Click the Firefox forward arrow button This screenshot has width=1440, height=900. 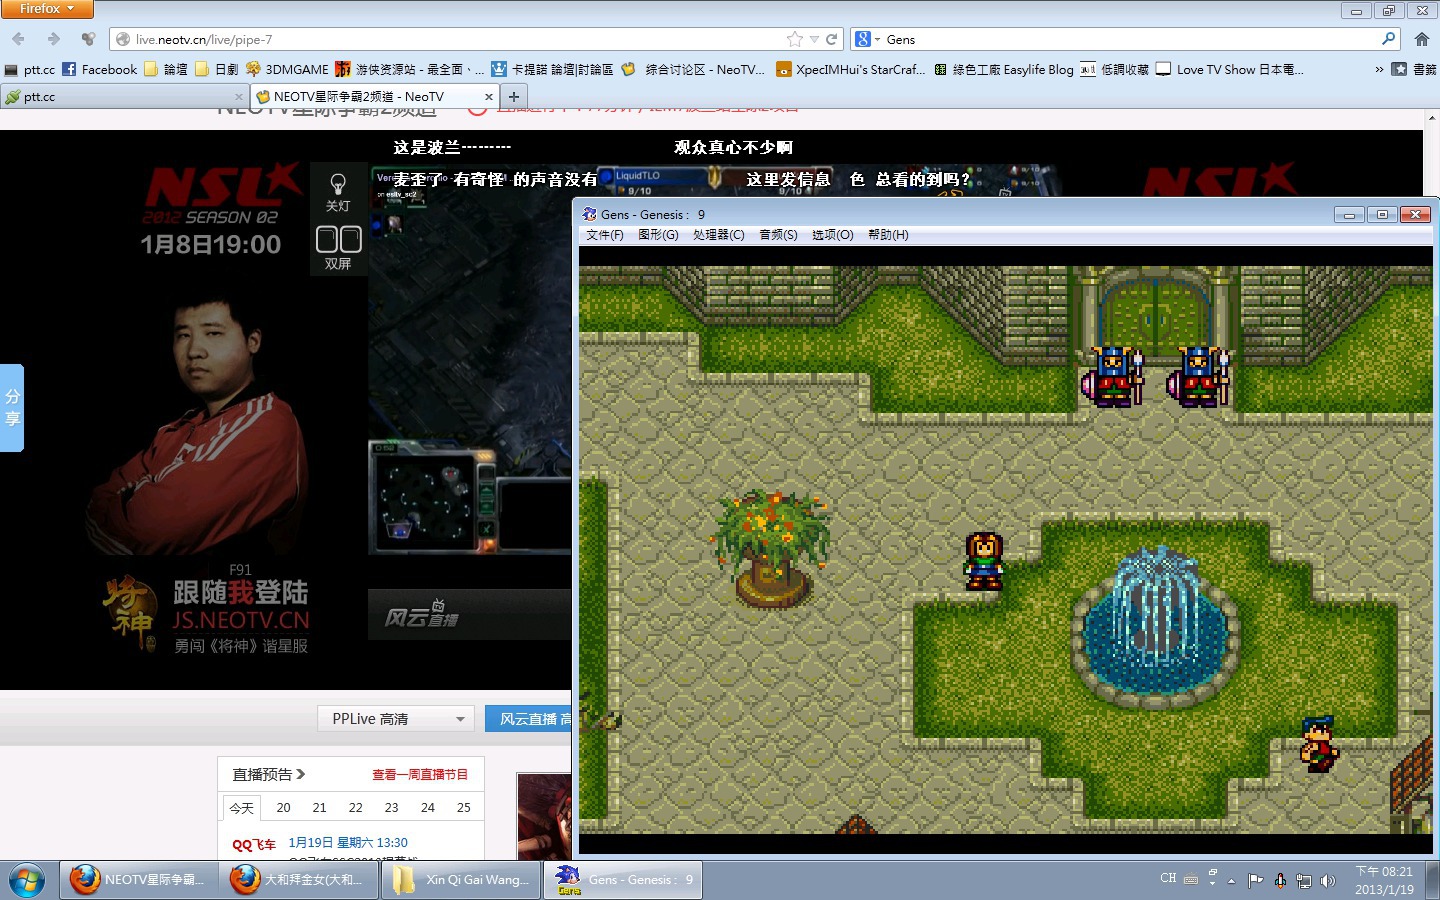54,39
